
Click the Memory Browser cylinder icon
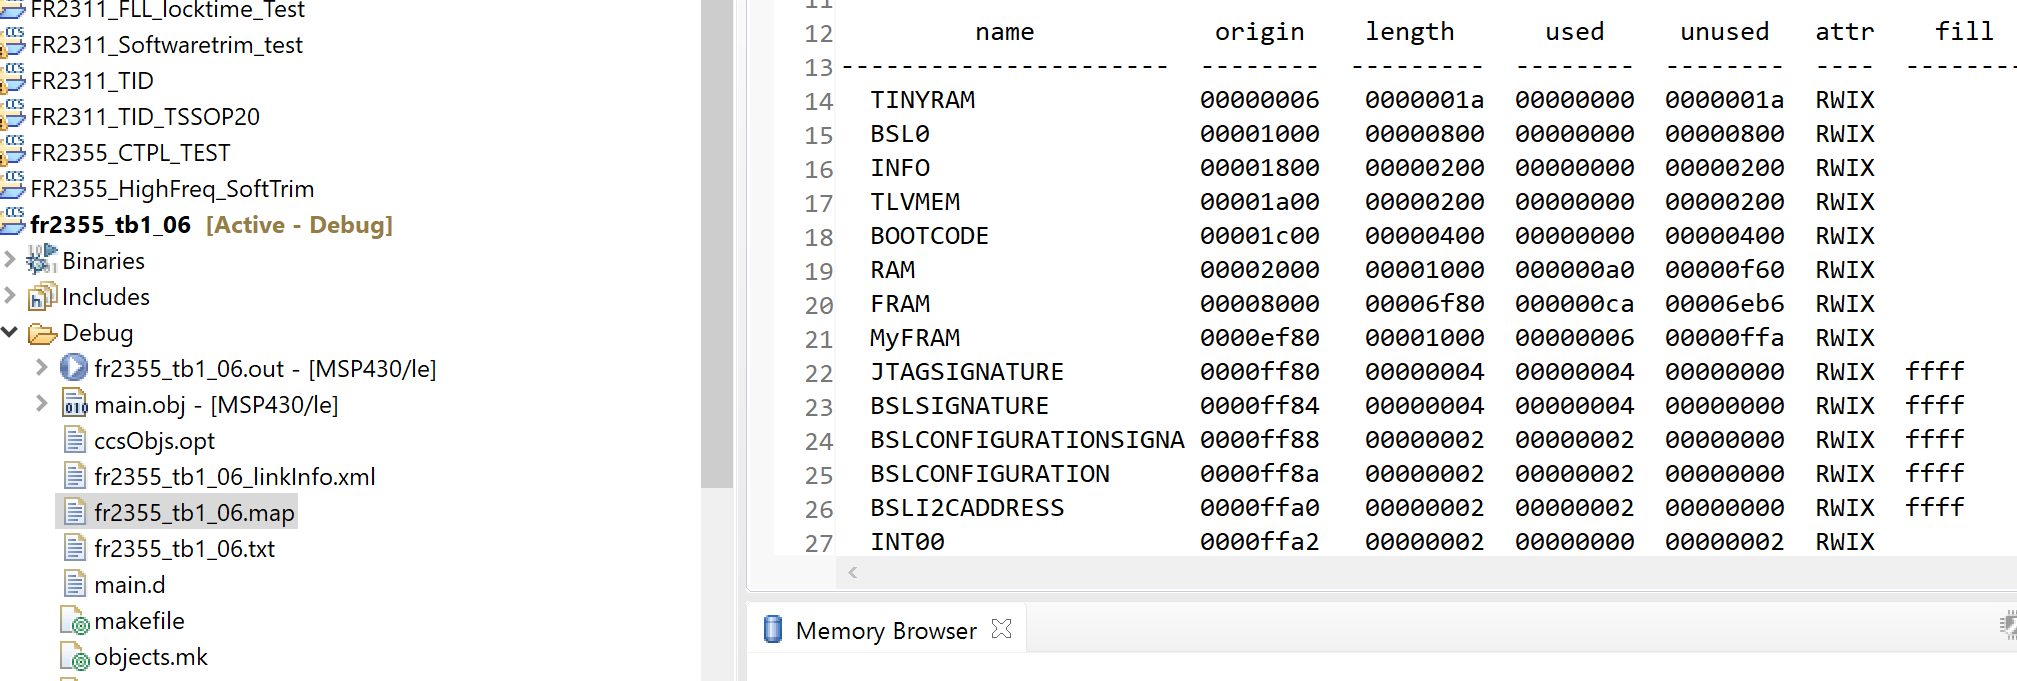[x=773, y=630]
